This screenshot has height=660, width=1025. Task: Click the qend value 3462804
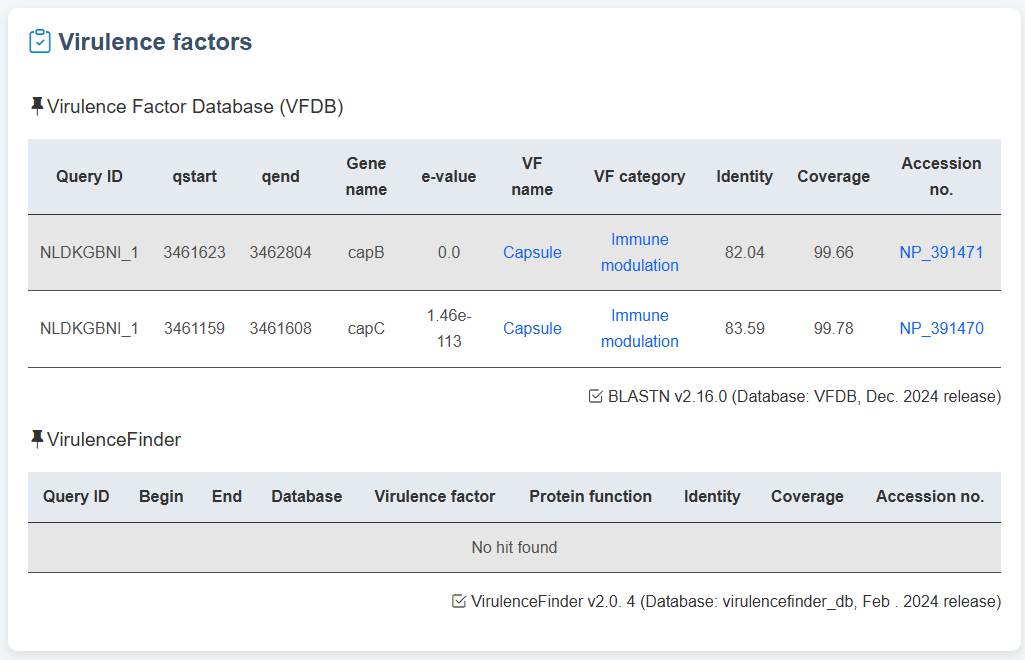tap(280, 253)
